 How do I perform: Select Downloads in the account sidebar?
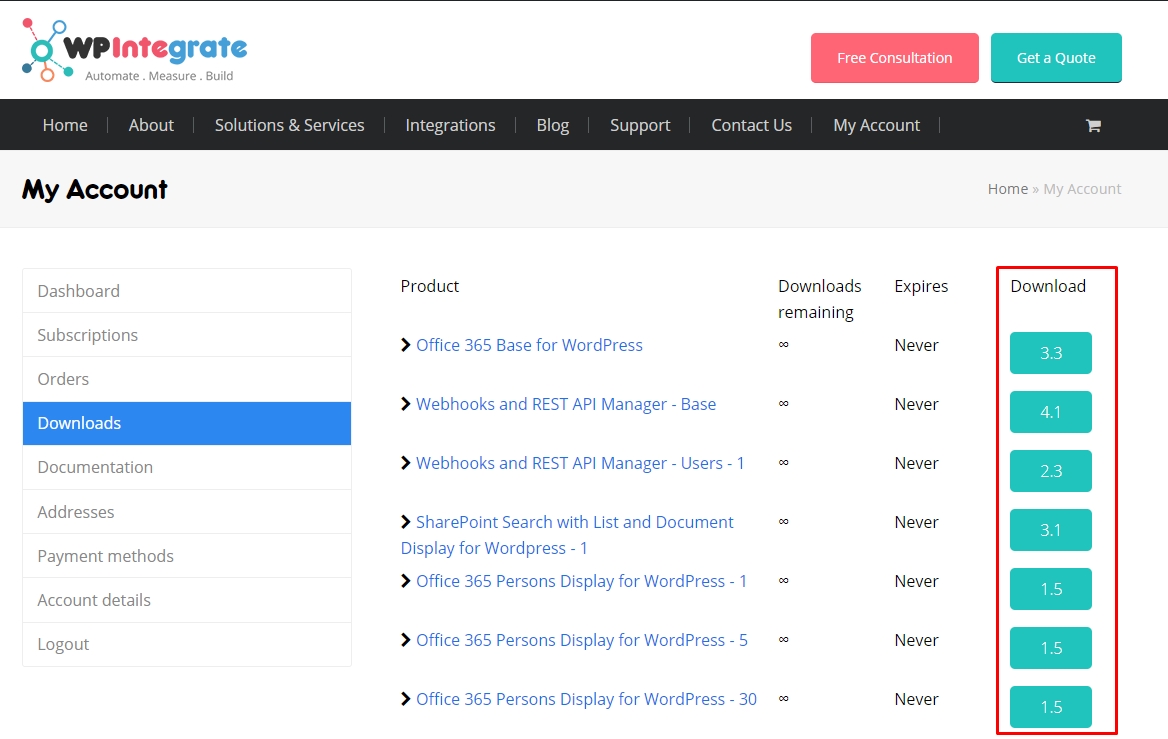187,423
